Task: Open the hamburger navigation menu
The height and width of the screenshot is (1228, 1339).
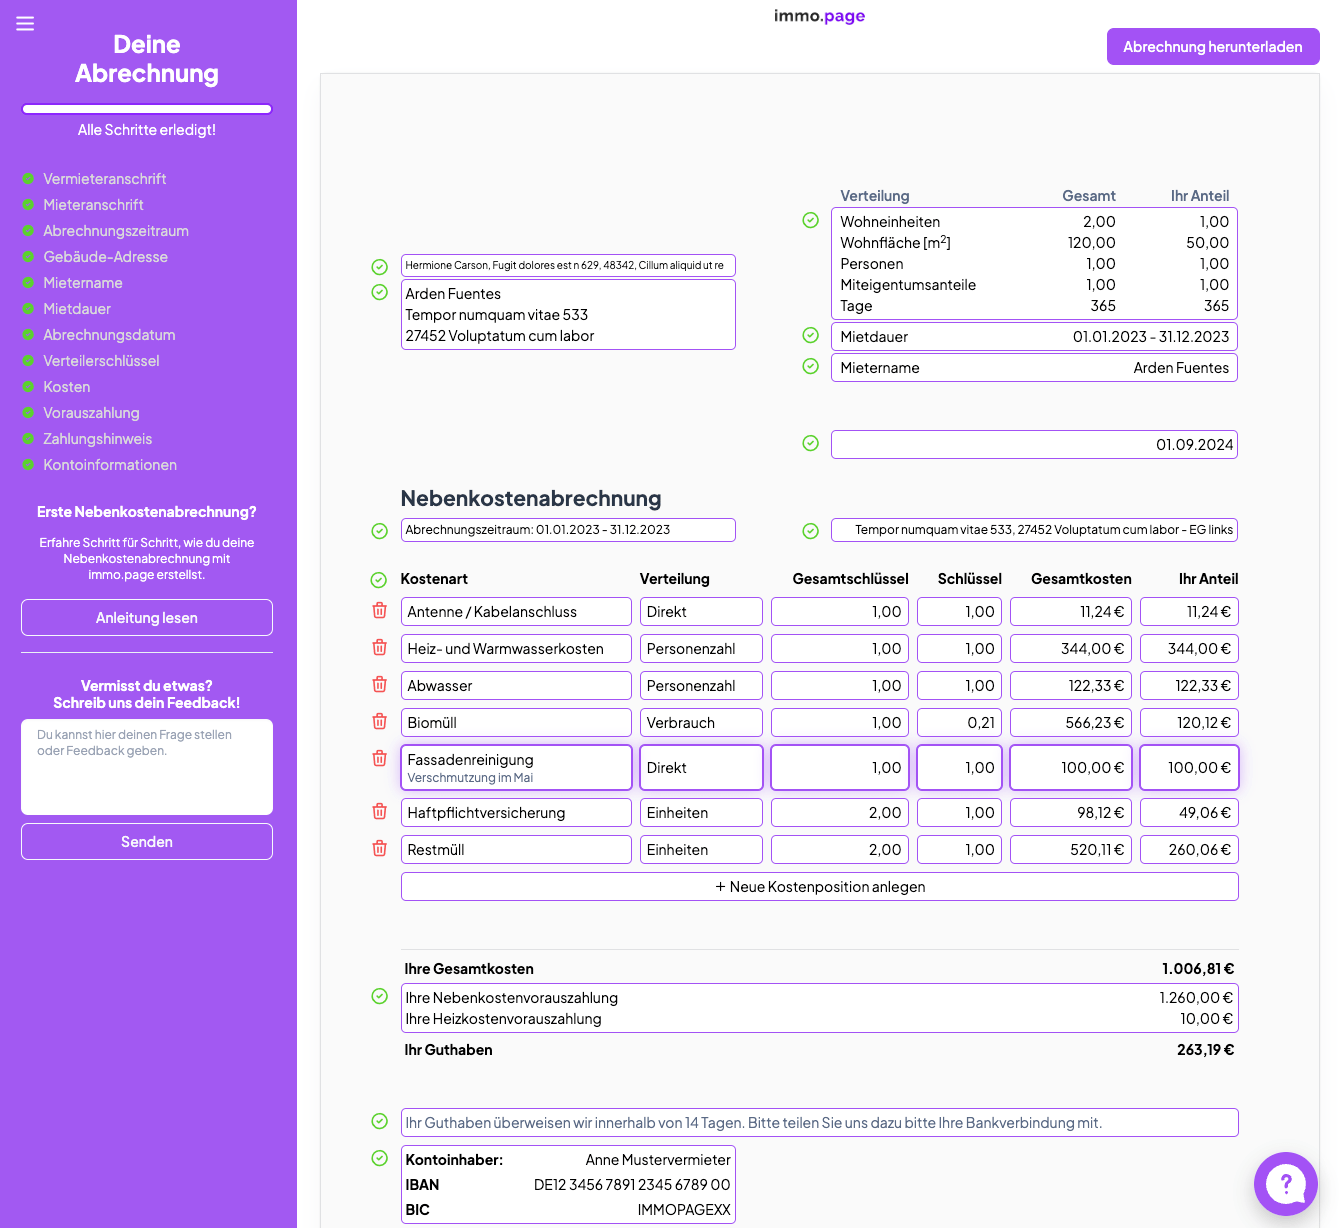Action: point(25,24)
